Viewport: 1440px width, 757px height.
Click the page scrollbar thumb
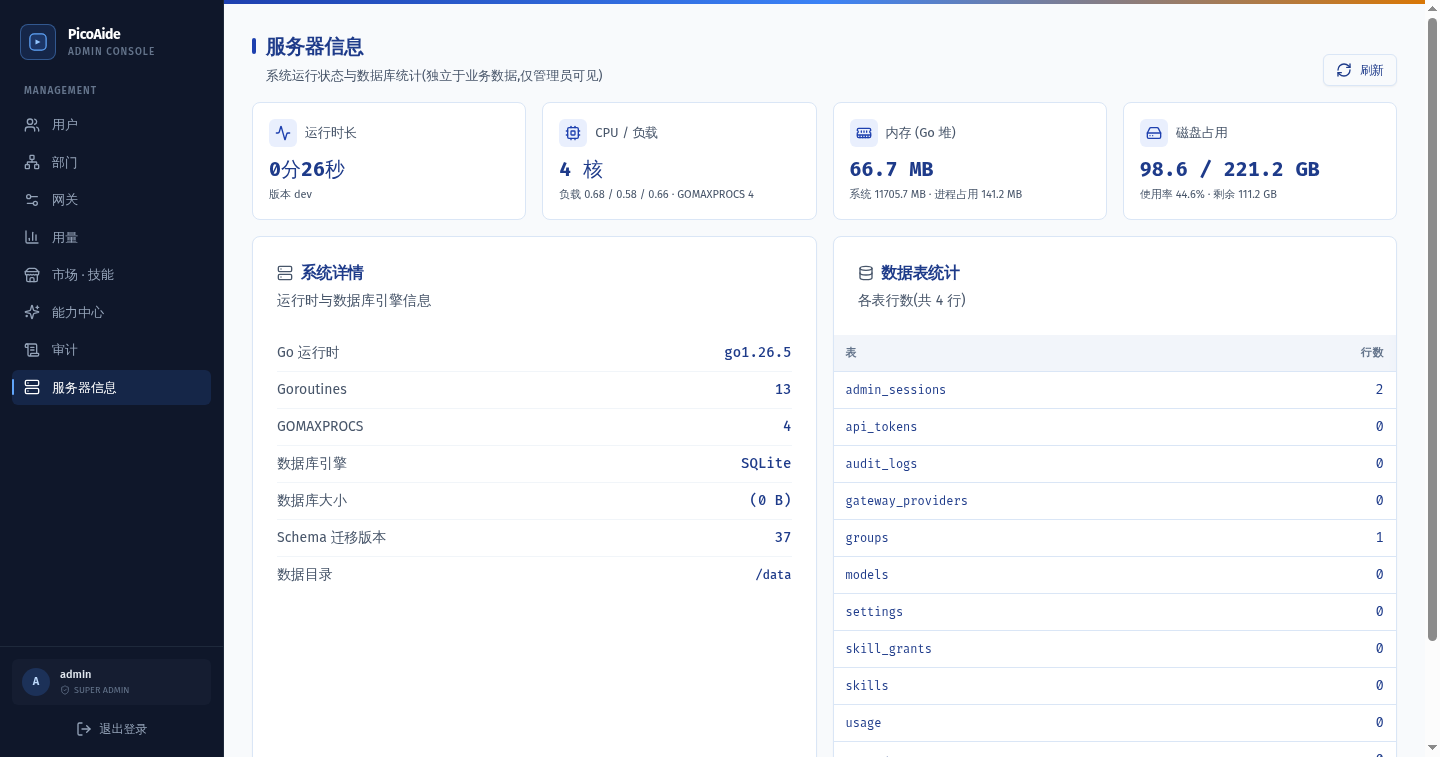pyautogui.click(x=1432, y=330)
